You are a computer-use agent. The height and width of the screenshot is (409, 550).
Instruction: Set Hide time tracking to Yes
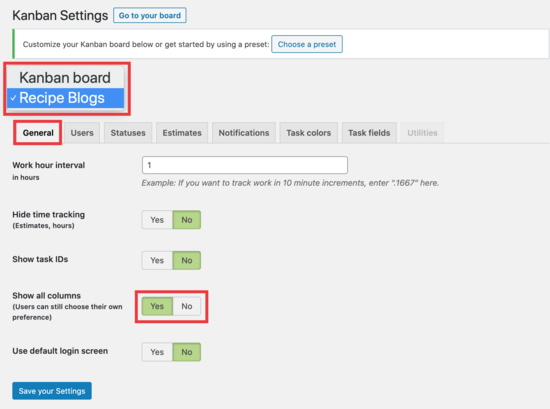157,220
